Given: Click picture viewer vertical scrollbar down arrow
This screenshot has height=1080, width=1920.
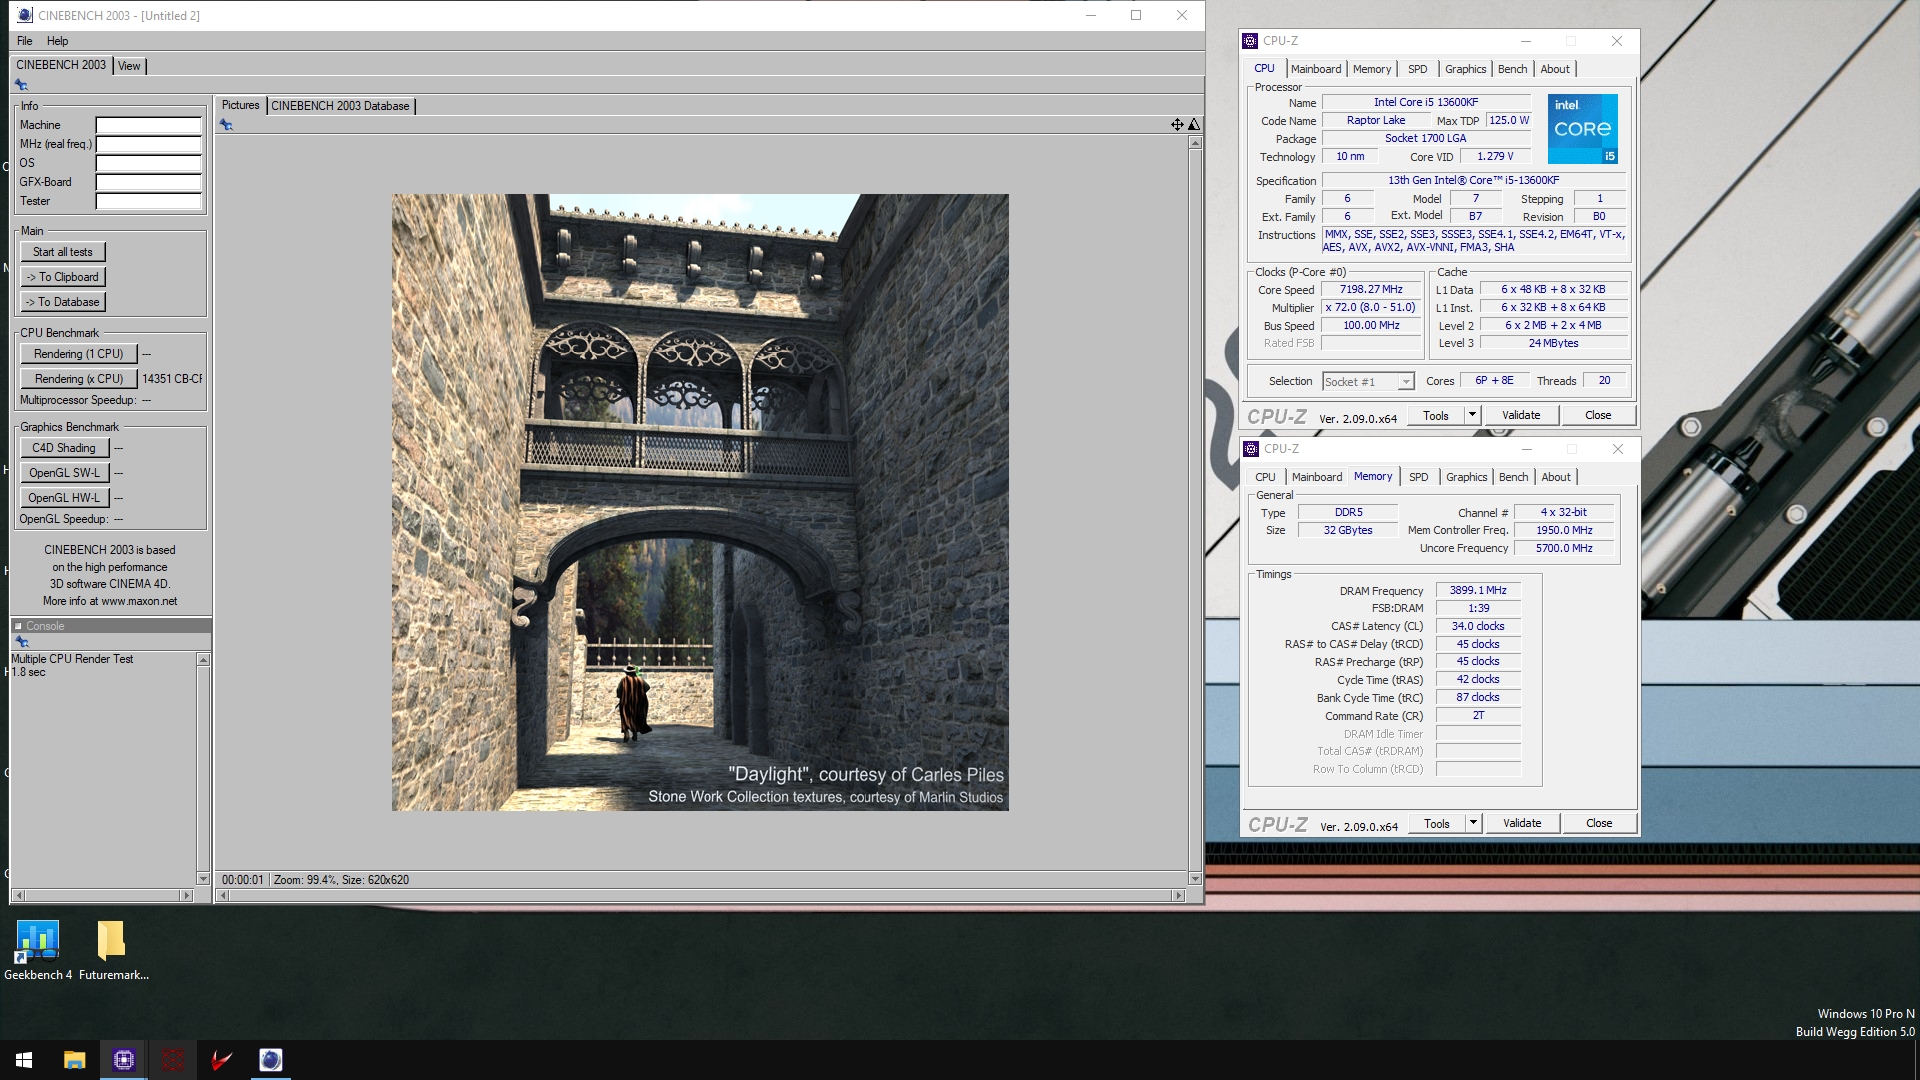Looking at the screenshot, I should (x=1194, y=879).
